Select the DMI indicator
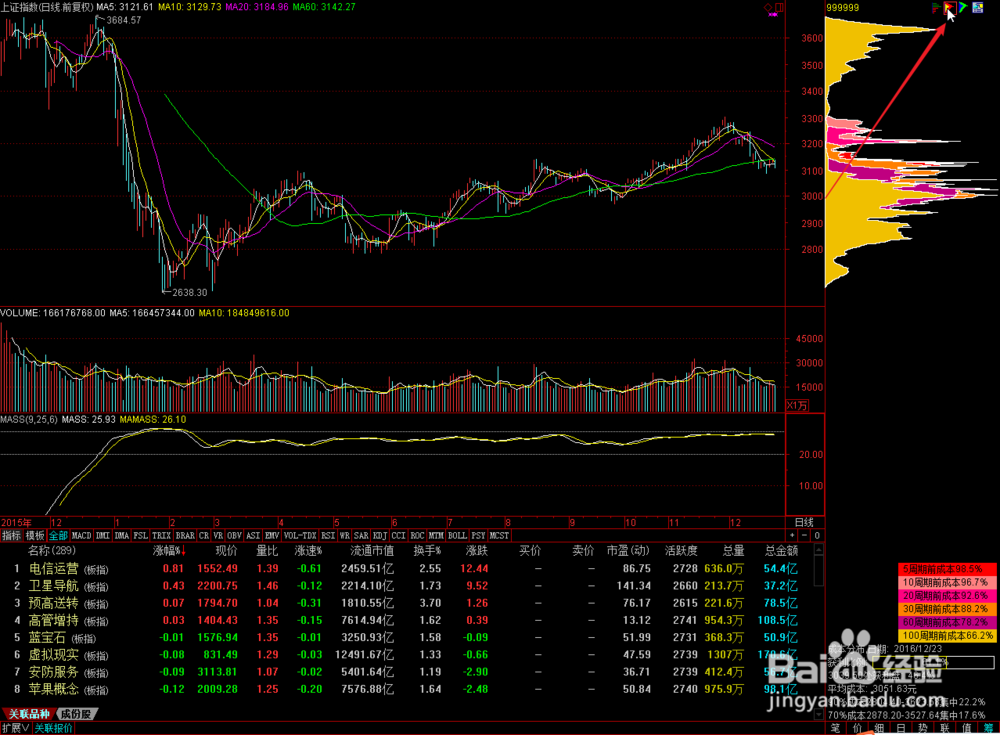Screen dimensions: 1000x735 coord(103,535)
